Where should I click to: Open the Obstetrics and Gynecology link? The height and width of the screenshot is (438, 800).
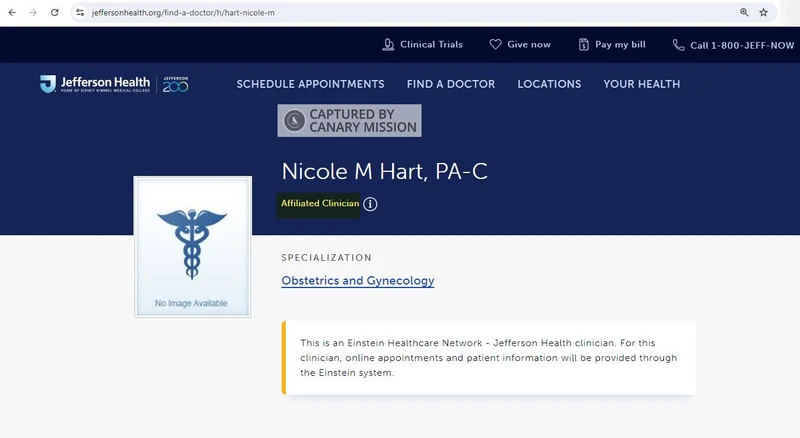[358, 281]
